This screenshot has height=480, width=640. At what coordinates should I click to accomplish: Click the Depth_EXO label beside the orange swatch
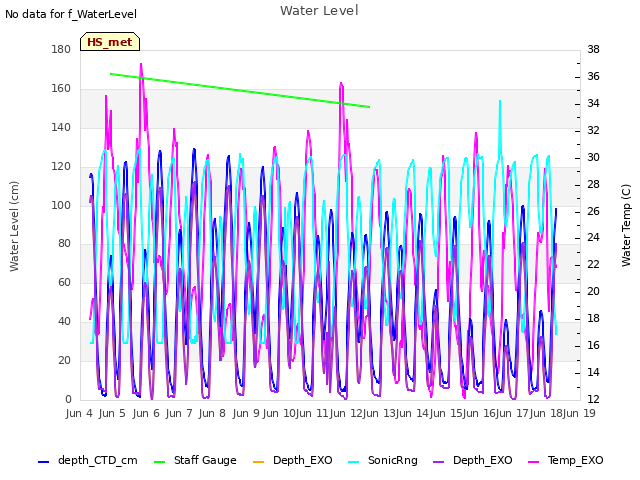tap(303, 460)
